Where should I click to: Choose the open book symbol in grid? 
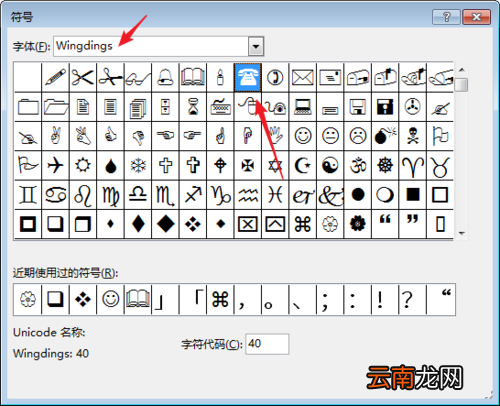(x=193, y=77)
